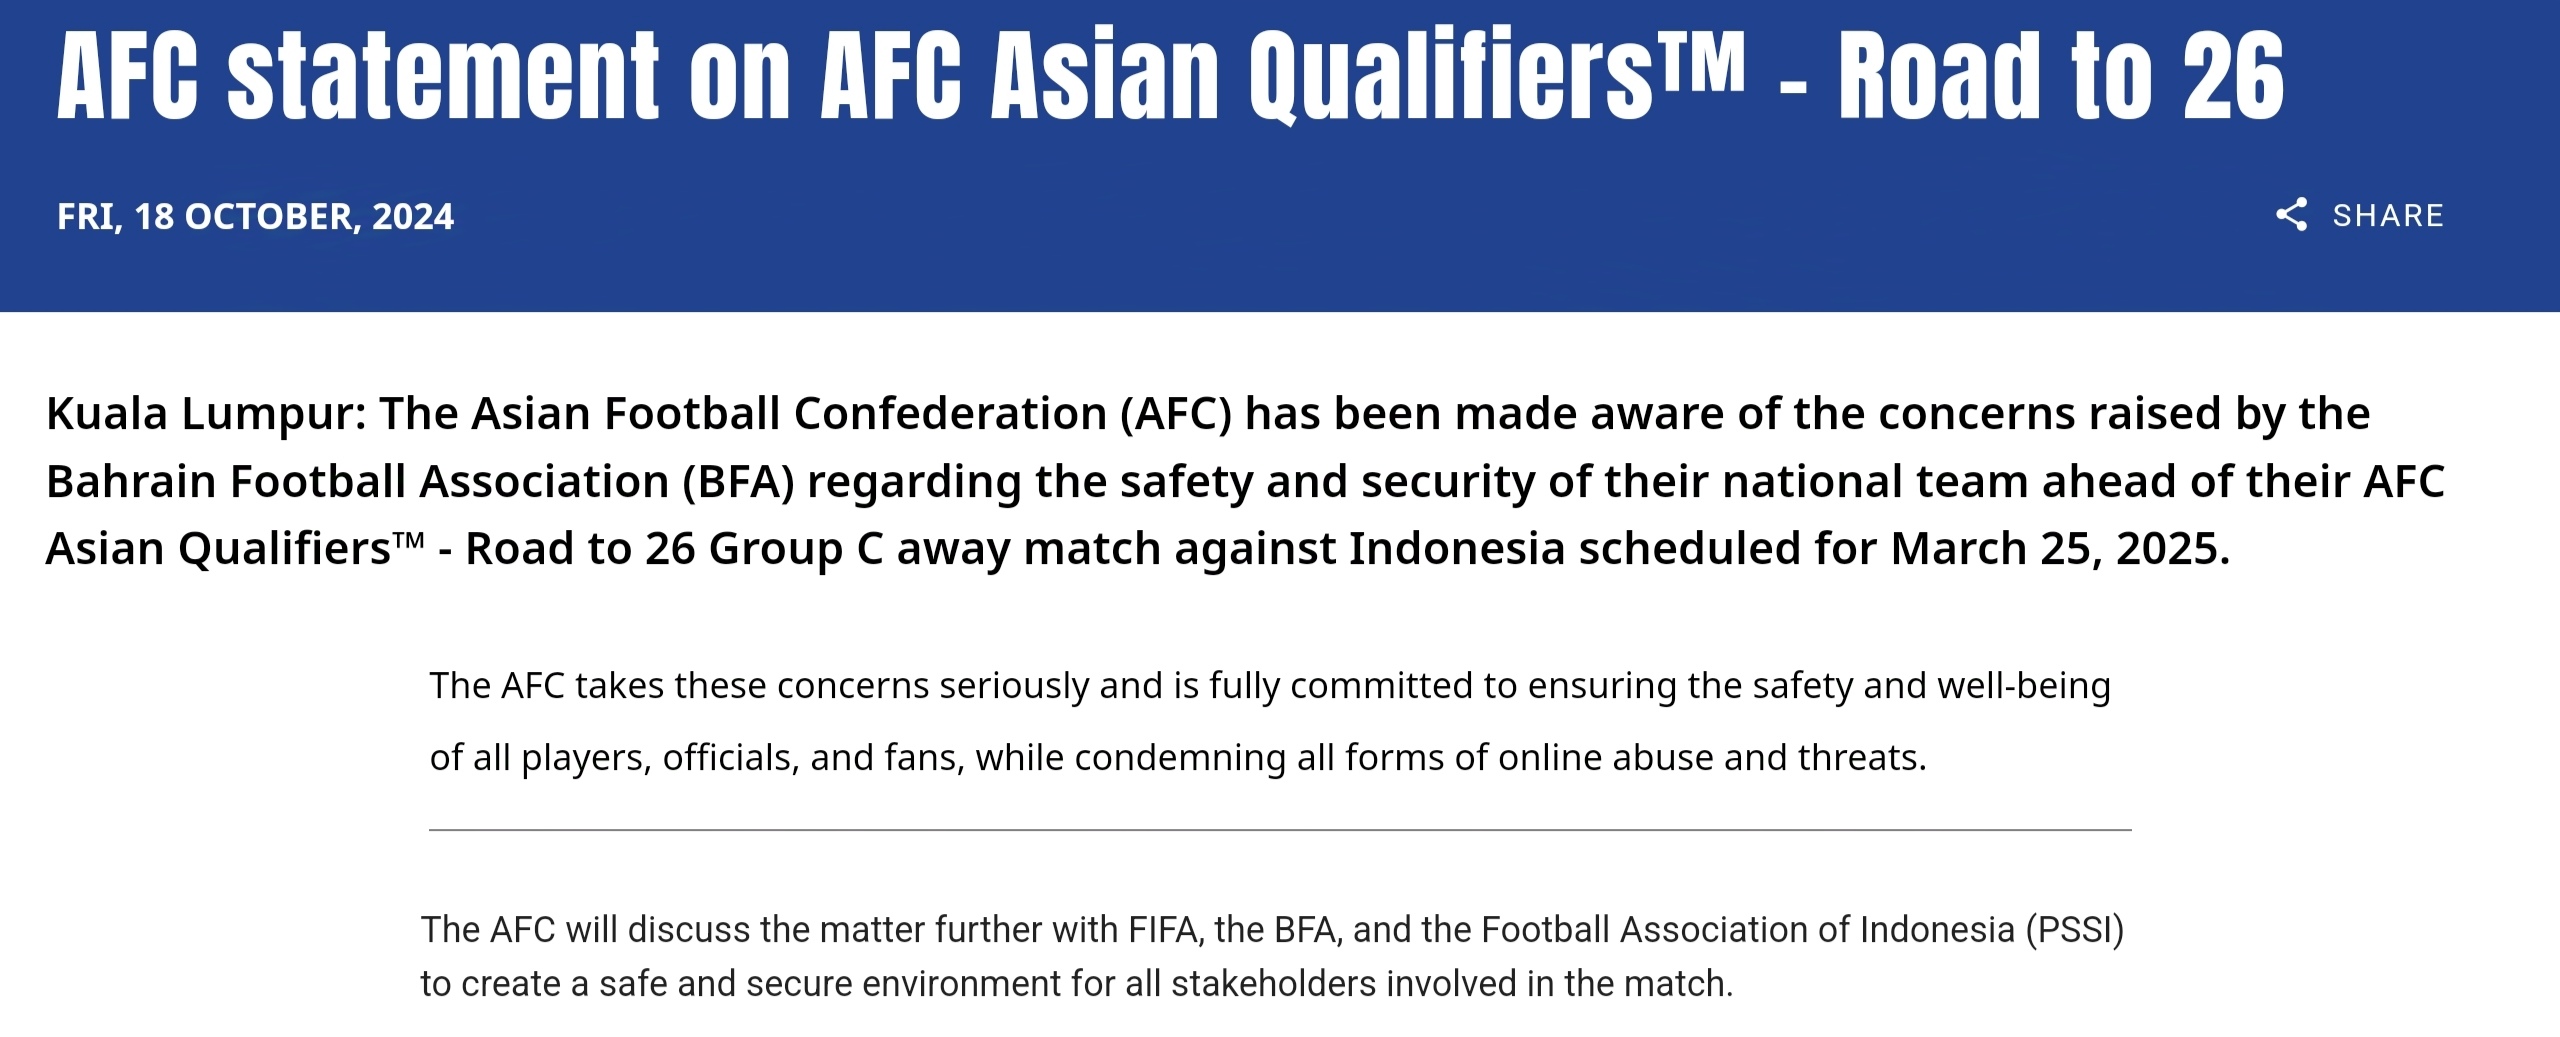The image size is (2560, 1037).
Task: Click the word 'Indonesia' in the lead paragraph
Action: click(1457, 548)
